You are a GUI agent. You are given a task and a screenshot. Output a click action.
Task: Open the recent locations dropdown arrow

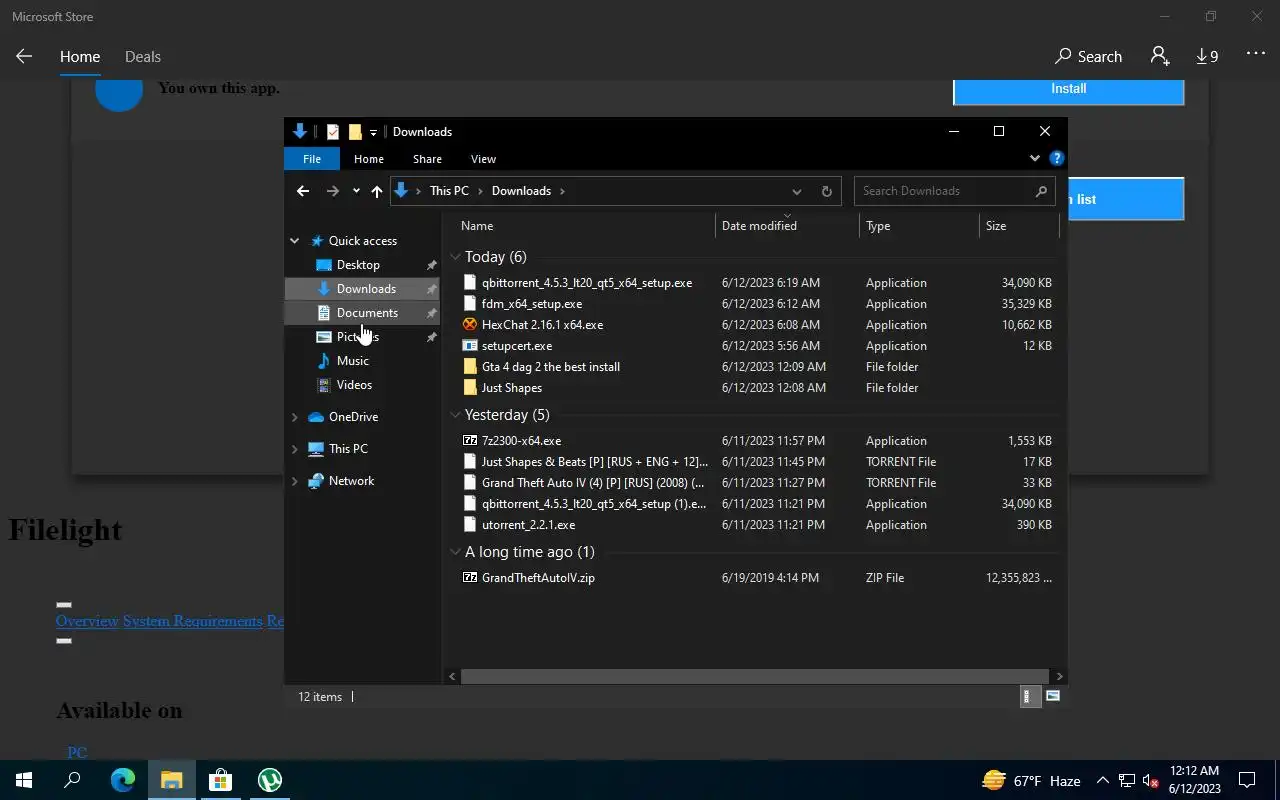click(x=356, y=191)
